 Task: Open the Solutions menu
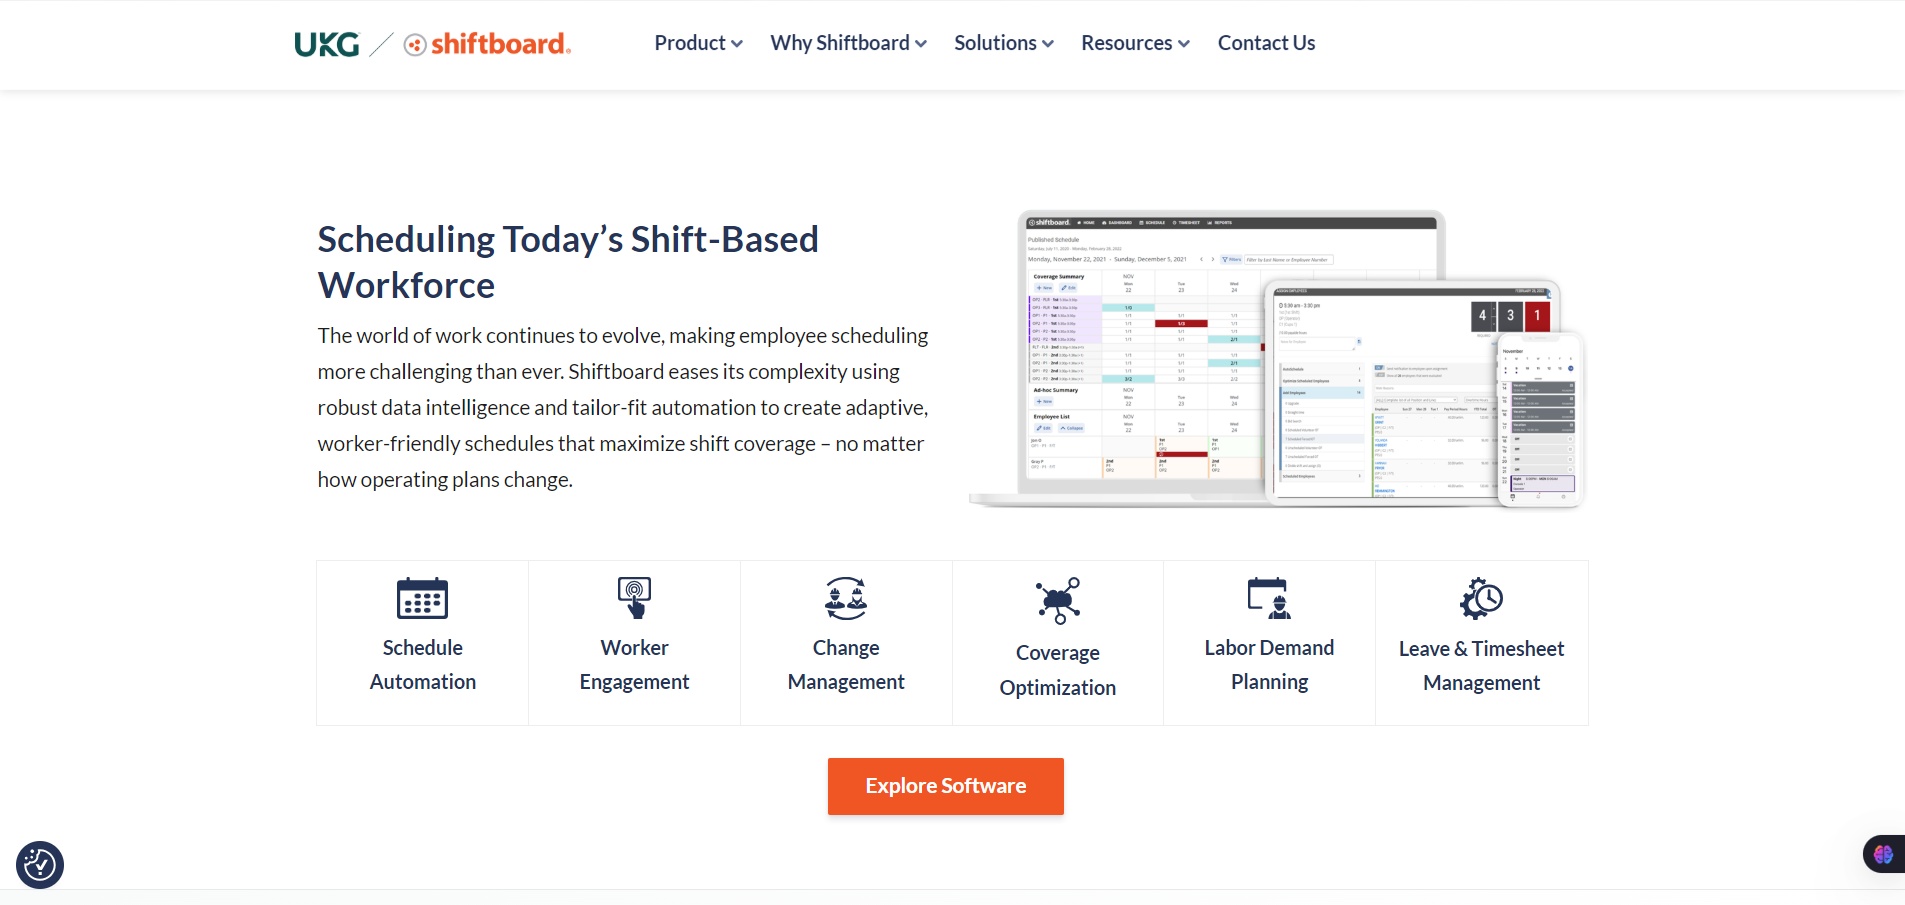click(1003, 43)
